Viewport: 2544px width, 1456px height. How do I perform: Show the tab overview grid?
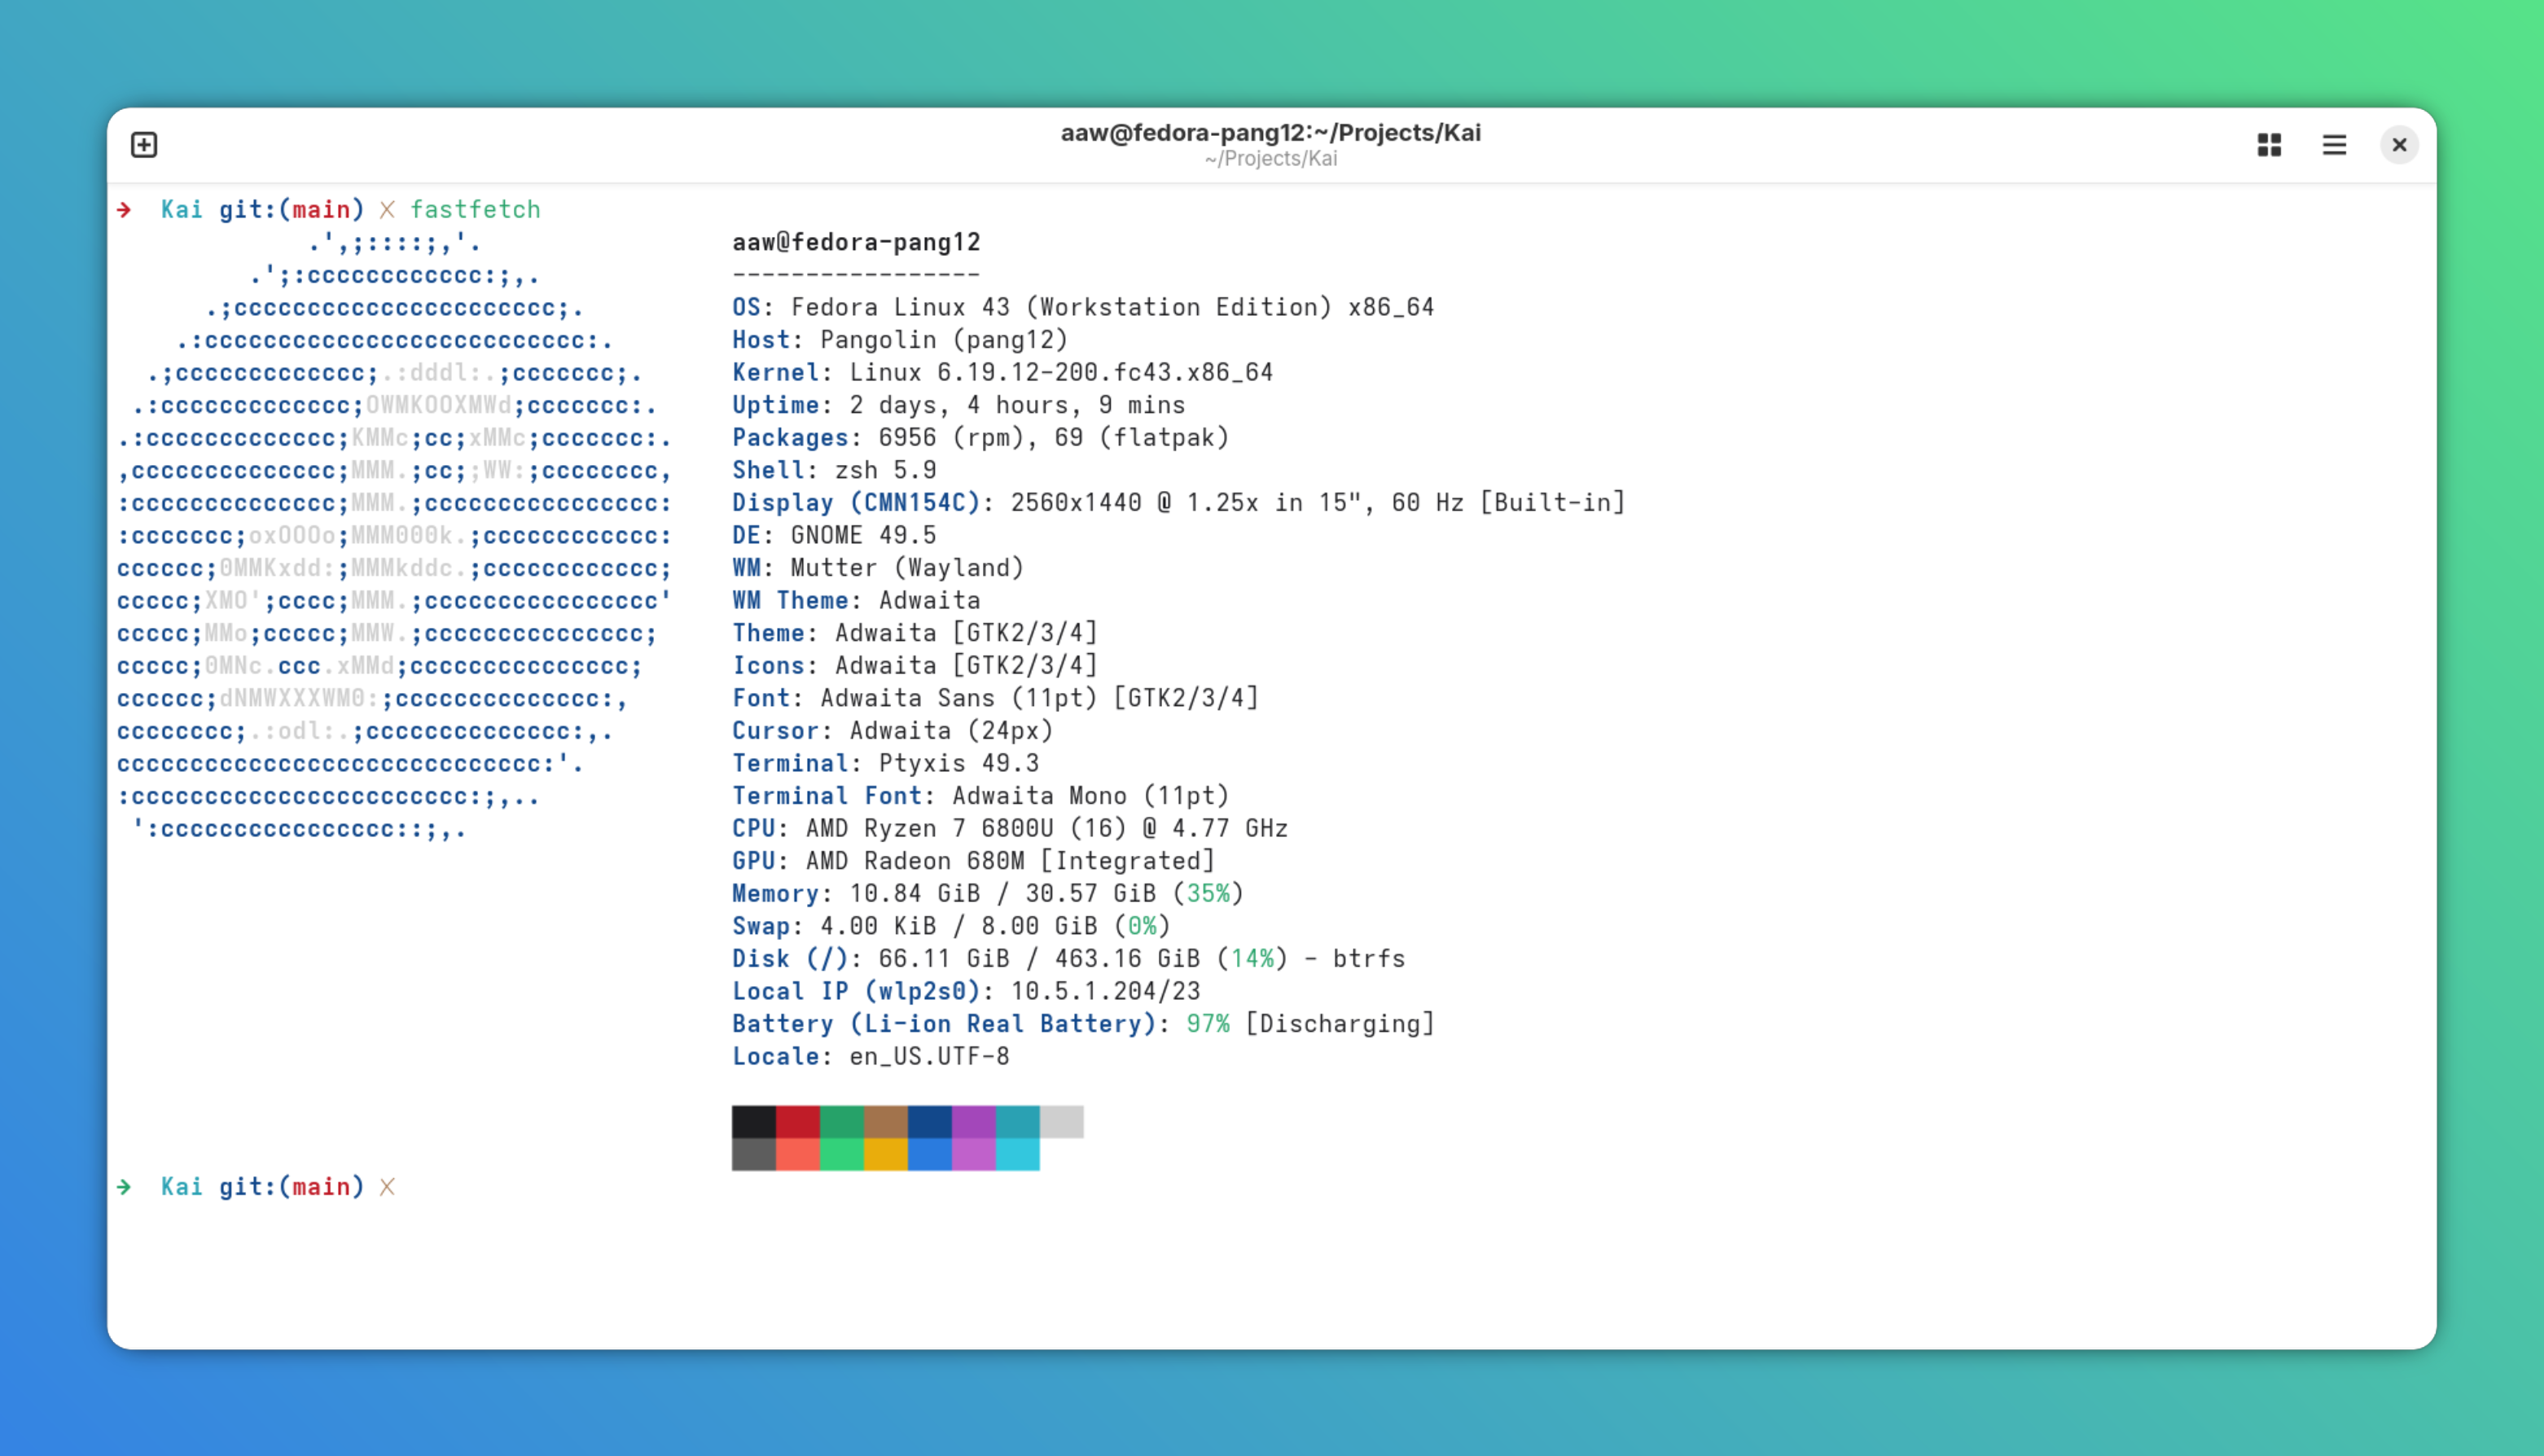coord(2269,145)
